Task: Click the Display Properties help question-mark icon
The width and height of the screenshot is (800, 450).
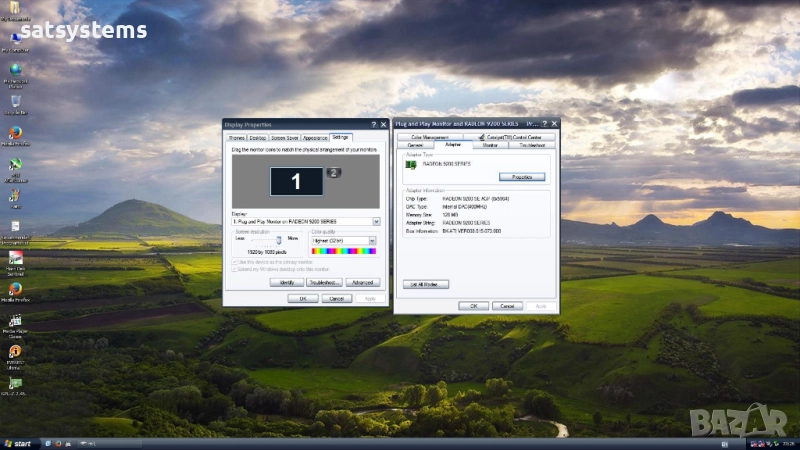Action: tap(373, 123)
